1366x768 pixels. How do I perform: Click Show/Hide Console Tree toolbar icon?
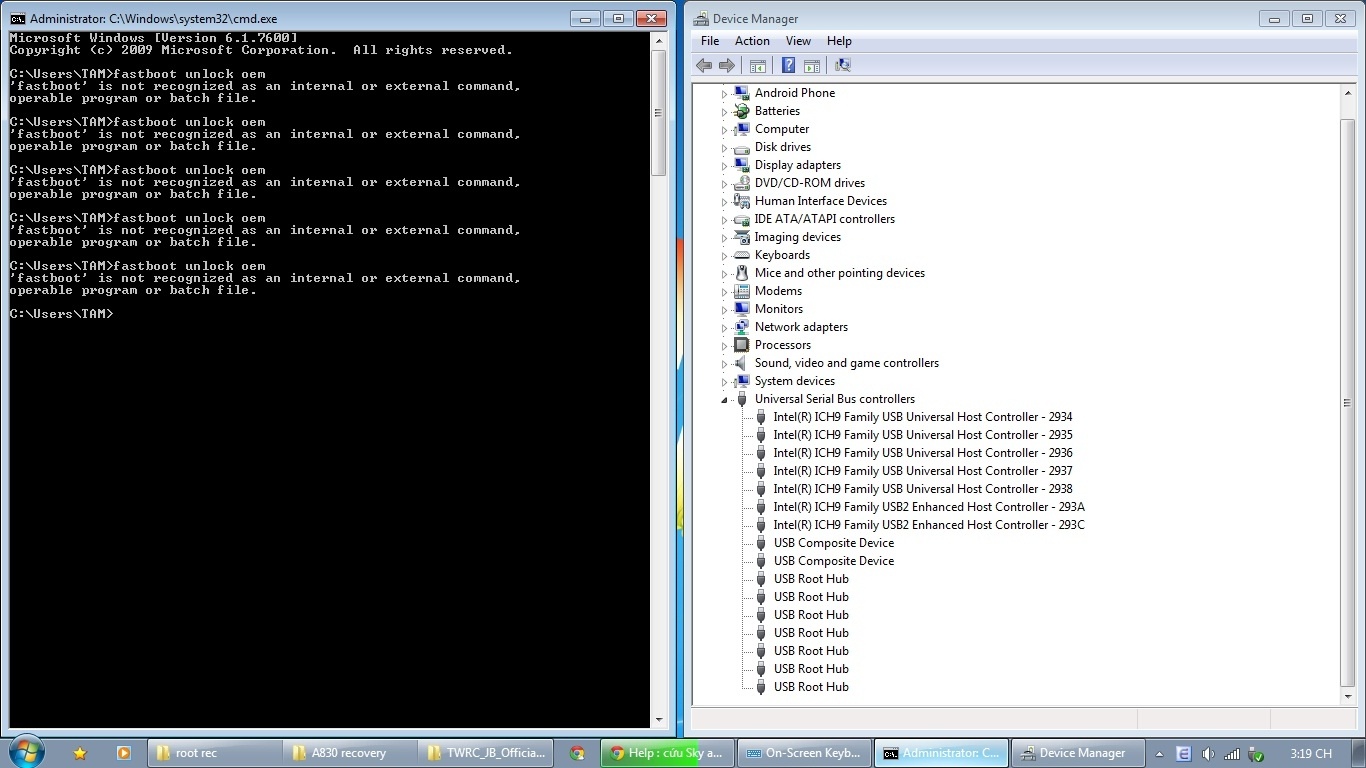click(x=758, y=65)
